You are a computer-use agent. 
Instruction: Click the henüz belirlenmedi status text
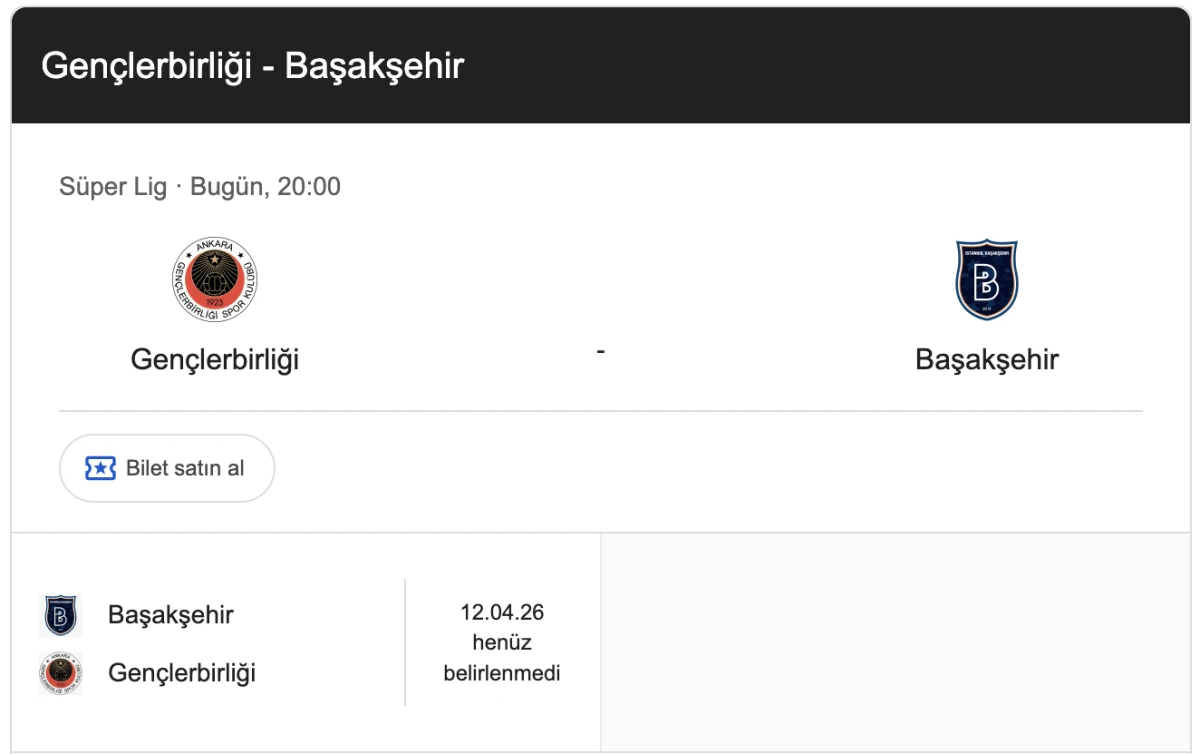pos(503,657)
